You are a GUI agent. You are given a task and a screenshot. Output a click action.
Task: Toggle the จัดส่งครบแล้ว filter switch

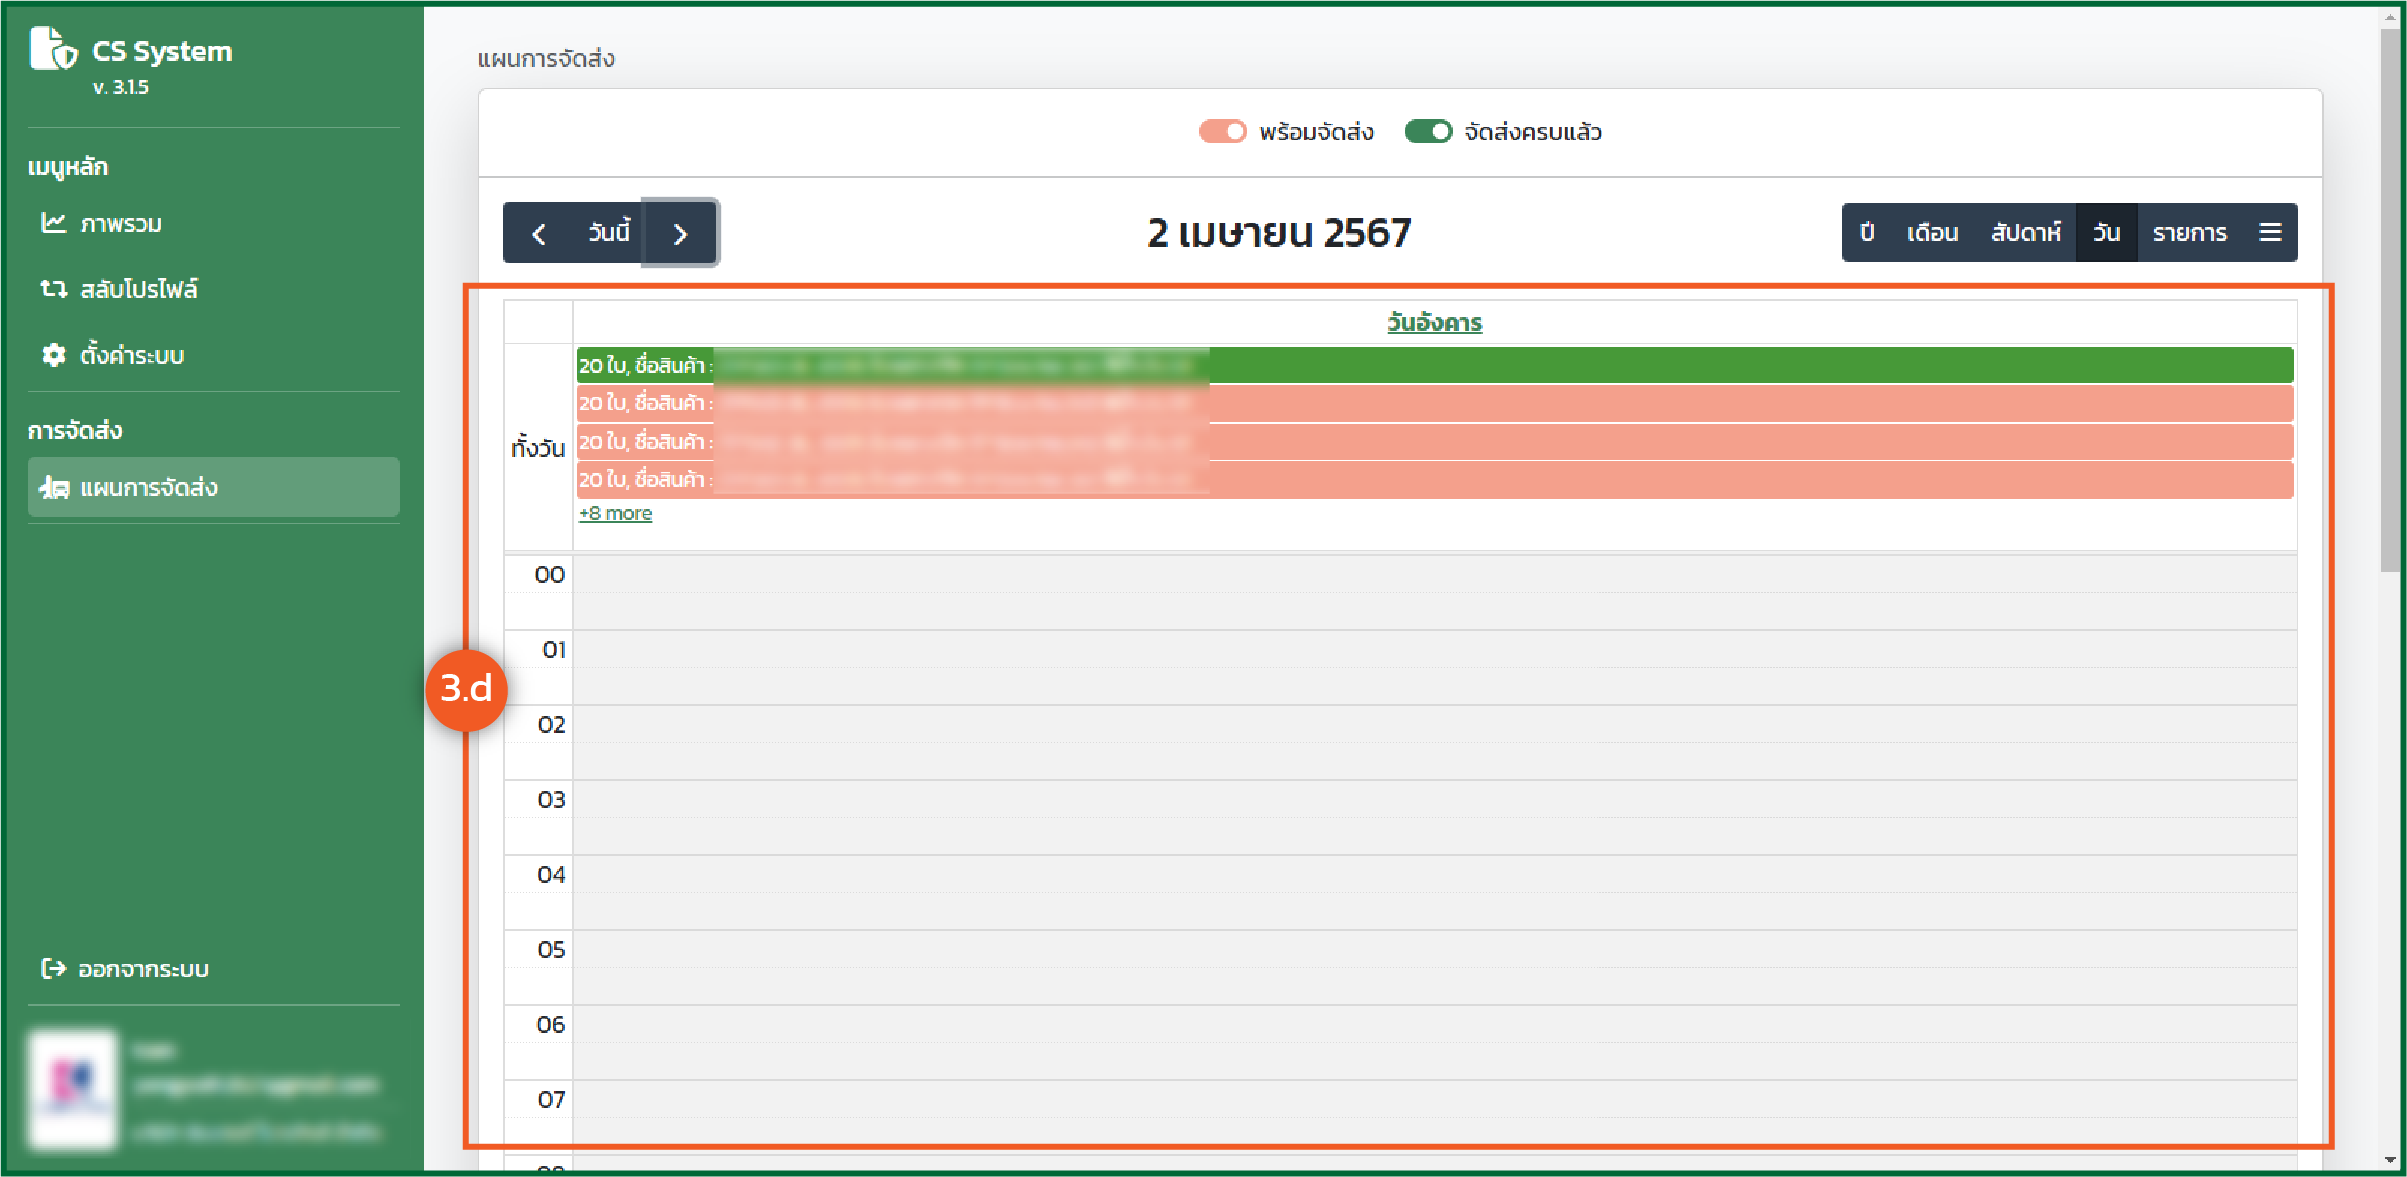(x=1427, y=132)
